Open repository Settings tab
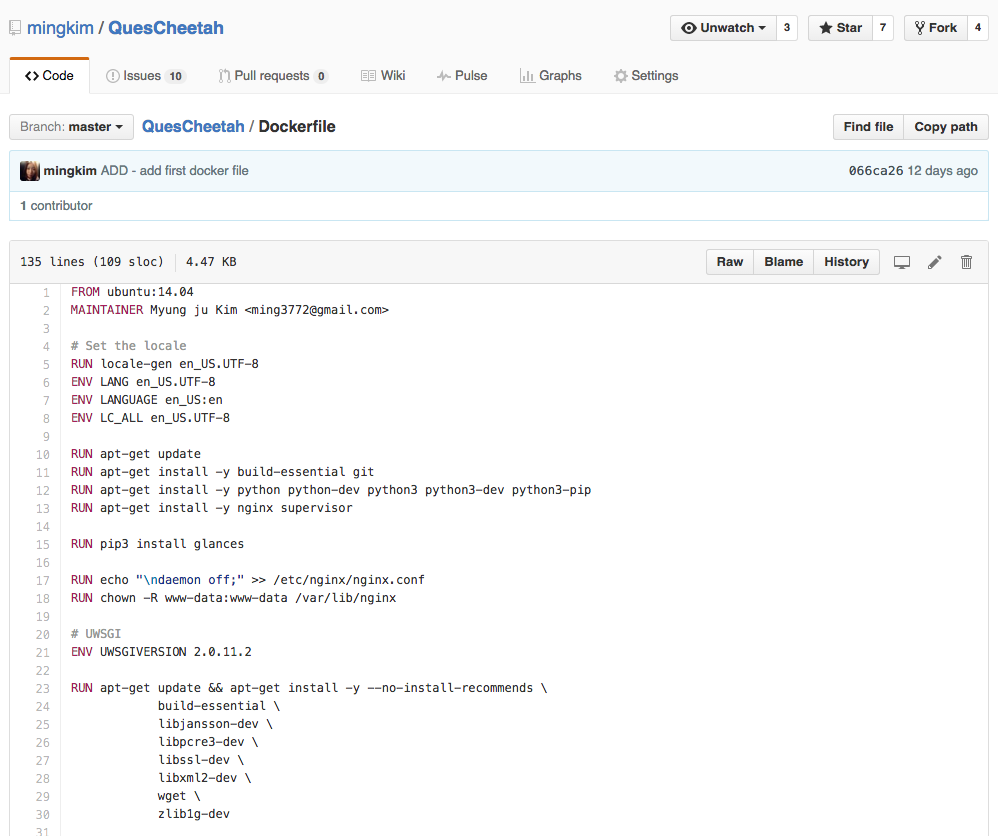Image resolution: width=998 pixels, height=836 pixels. (646, 76)
